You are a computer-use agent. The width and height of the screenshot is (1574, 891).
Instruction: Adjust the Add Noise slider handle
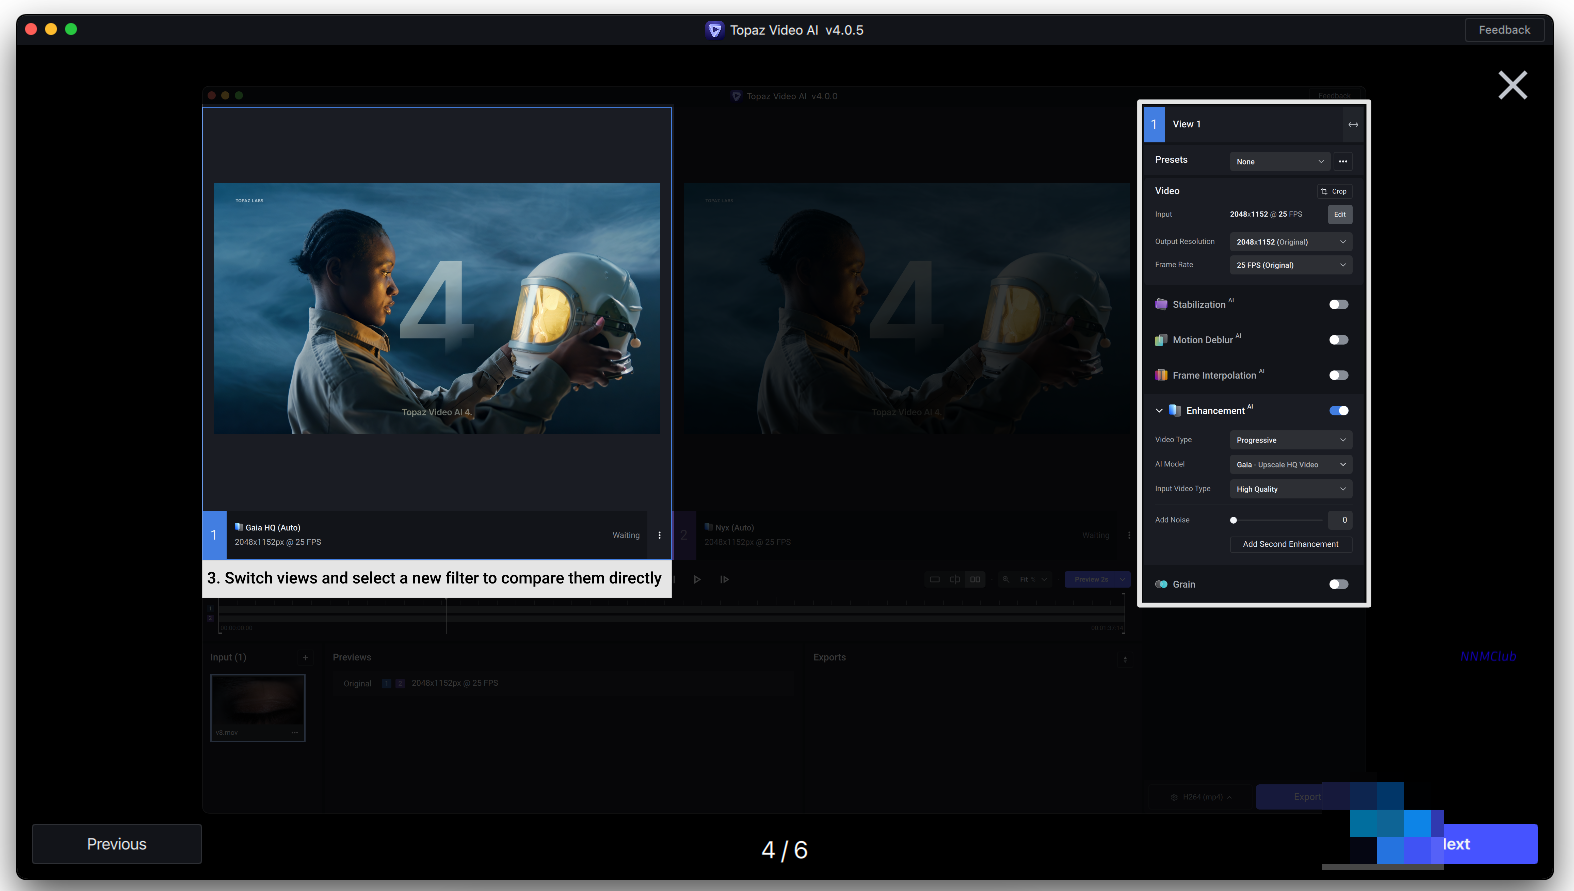[x=1233, y=520]
